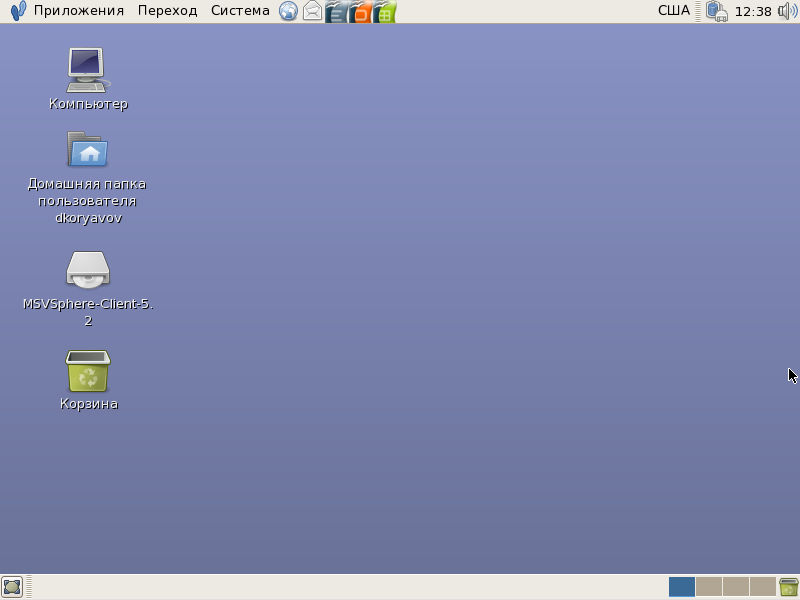Open the dkoryavov home folder icon
This screenshot has width=800, height=600.
click(88, 150)
